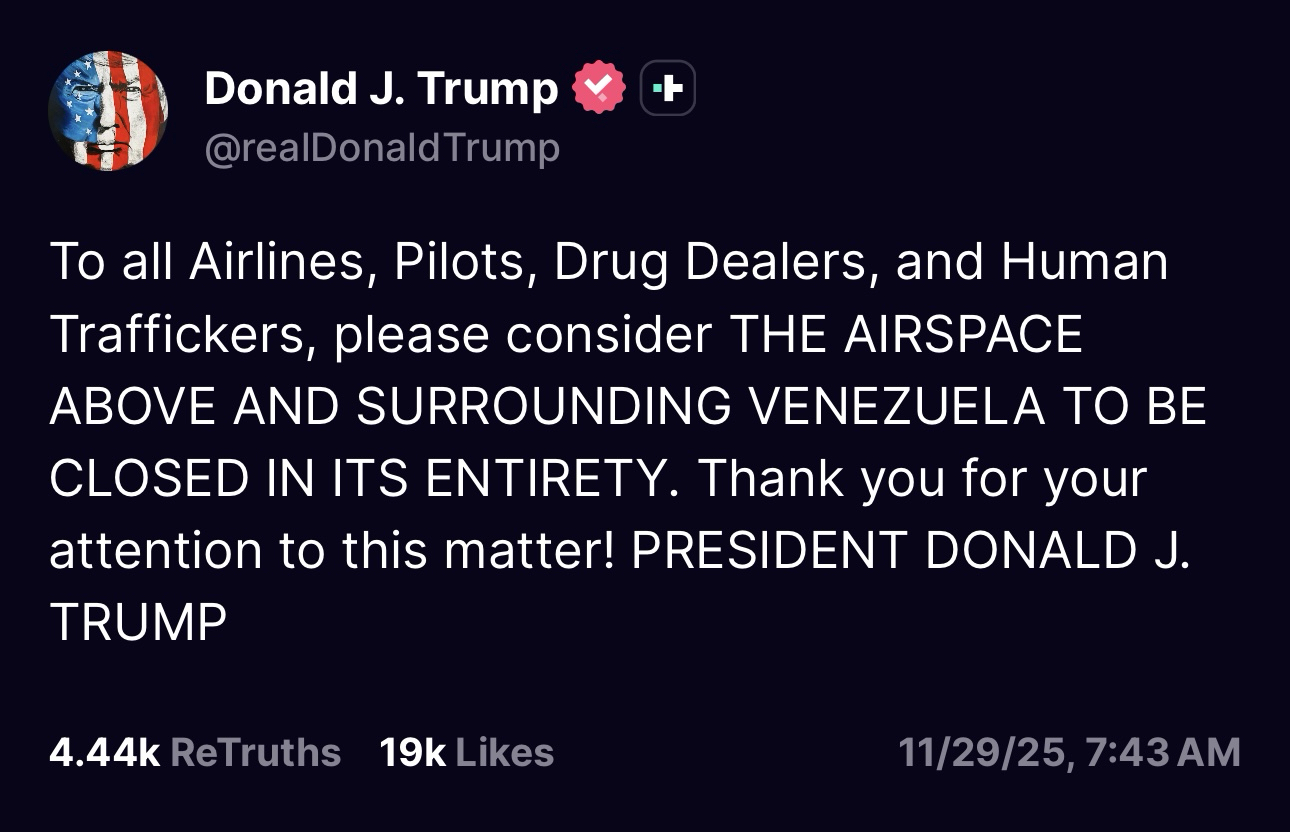This screenshot has width=1290, height=832.
Task: Click the 4.44k ReTruths number
Action: (x=104, y=752)
